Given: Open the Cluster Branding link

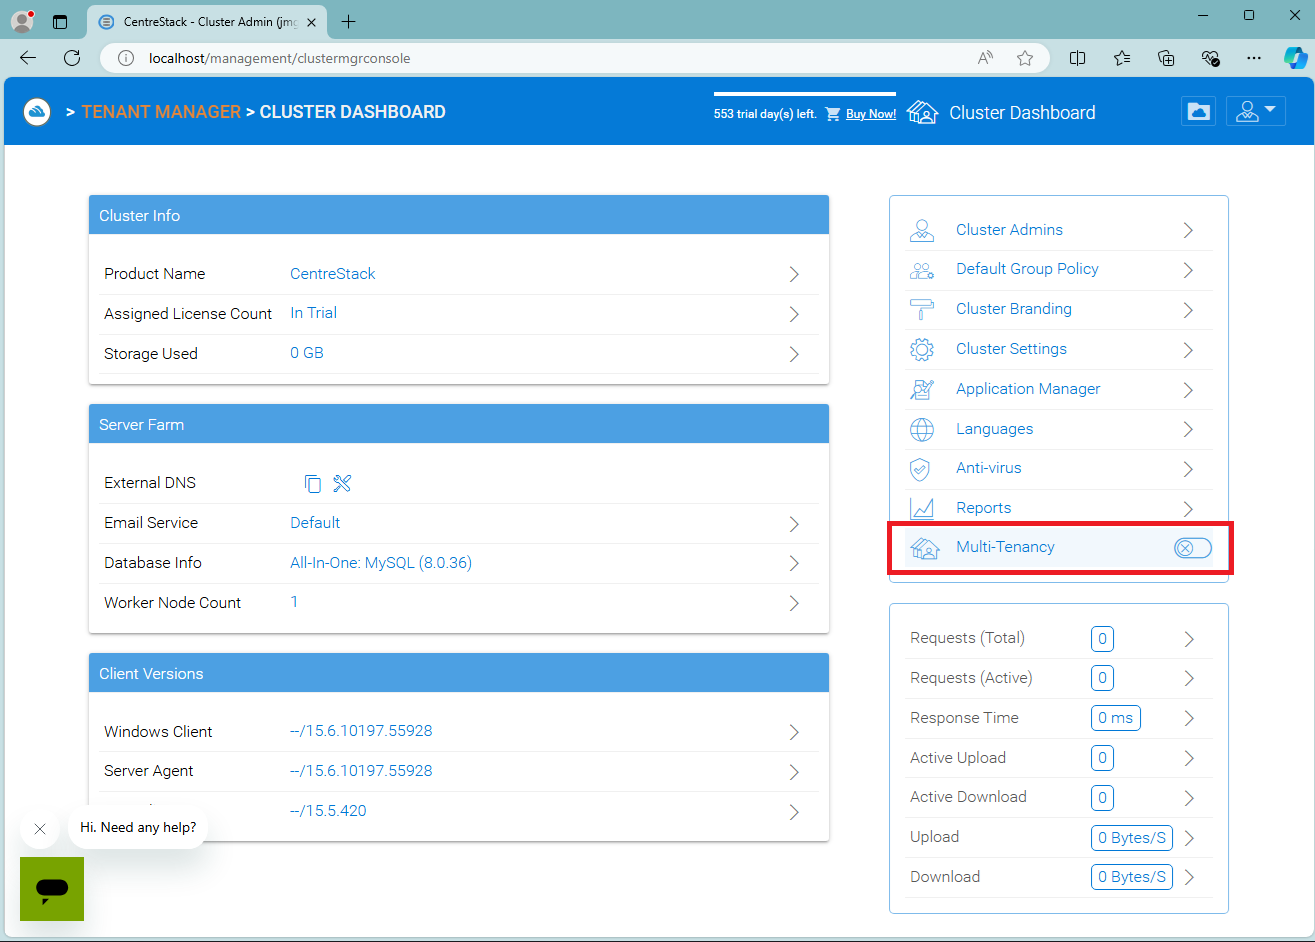Looking at the screenshot, I should coord(1014,309).
